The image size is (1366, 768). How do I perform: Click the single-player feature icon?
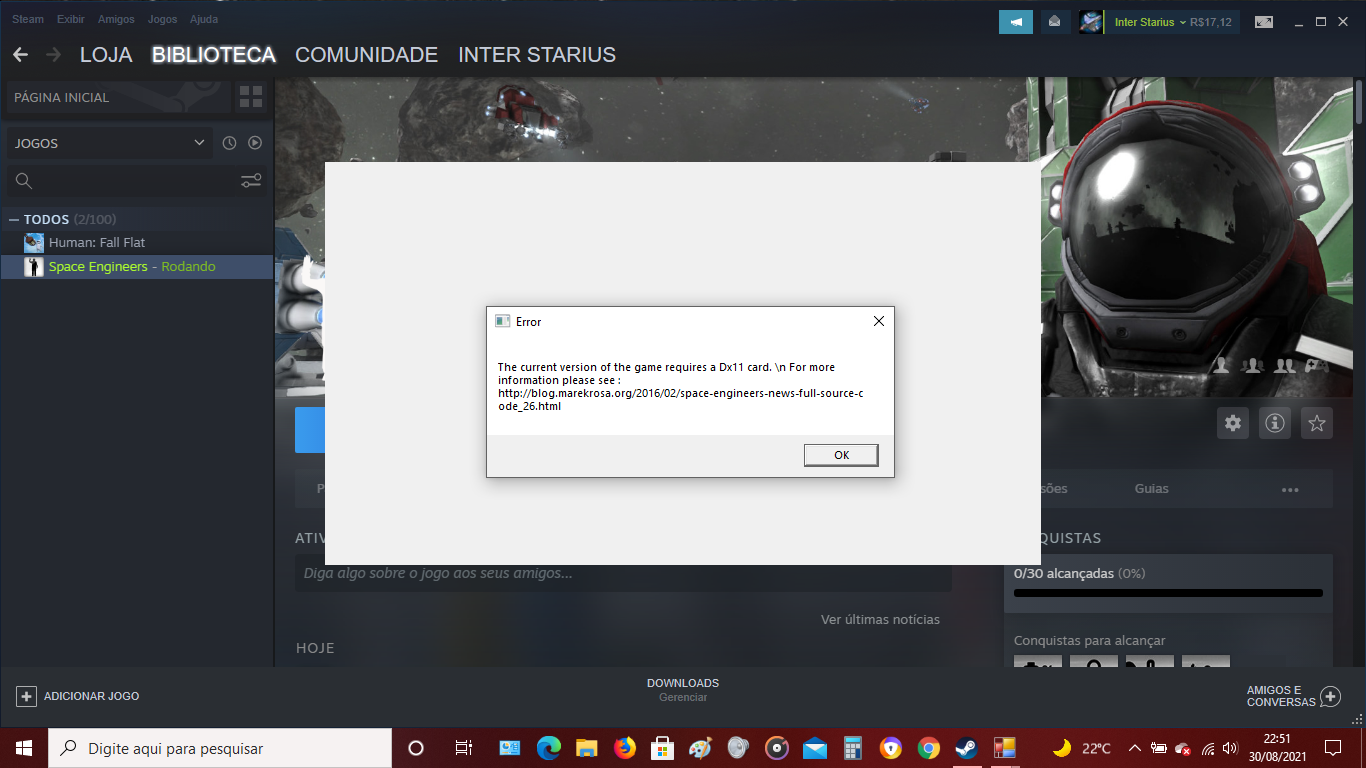[x=1221, y=366]
